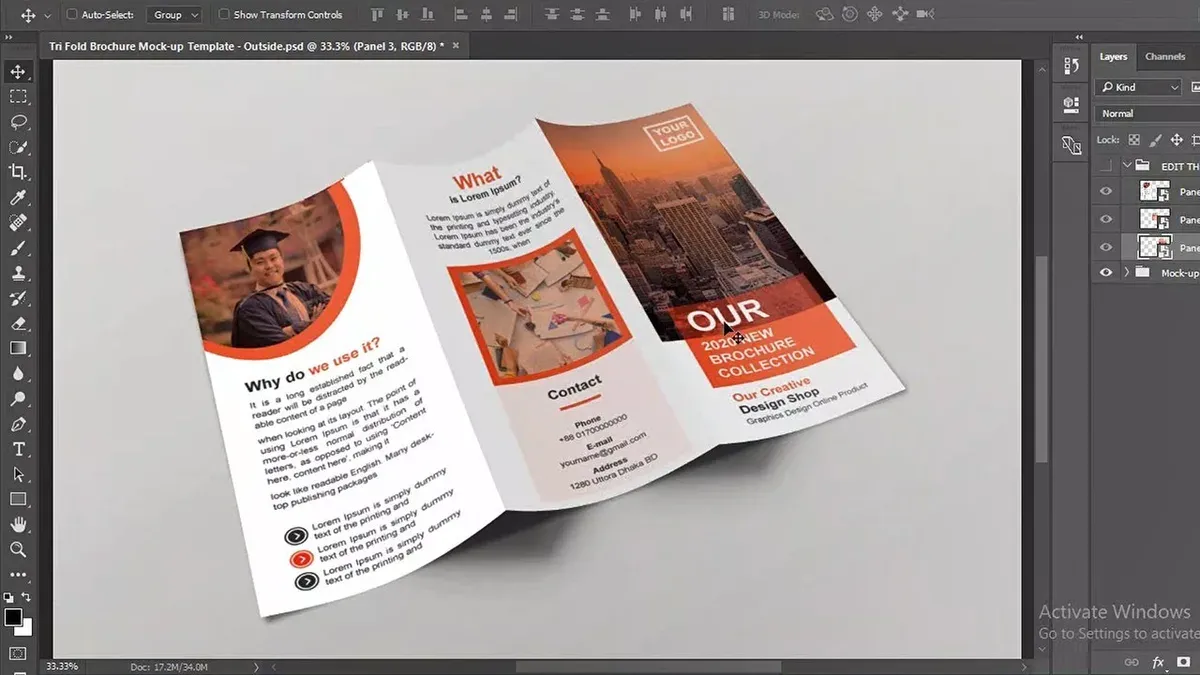Select the Eyedropper tool
Image resolution: width=1200 pixels, height=675 pixels.
tap(18, 198)
